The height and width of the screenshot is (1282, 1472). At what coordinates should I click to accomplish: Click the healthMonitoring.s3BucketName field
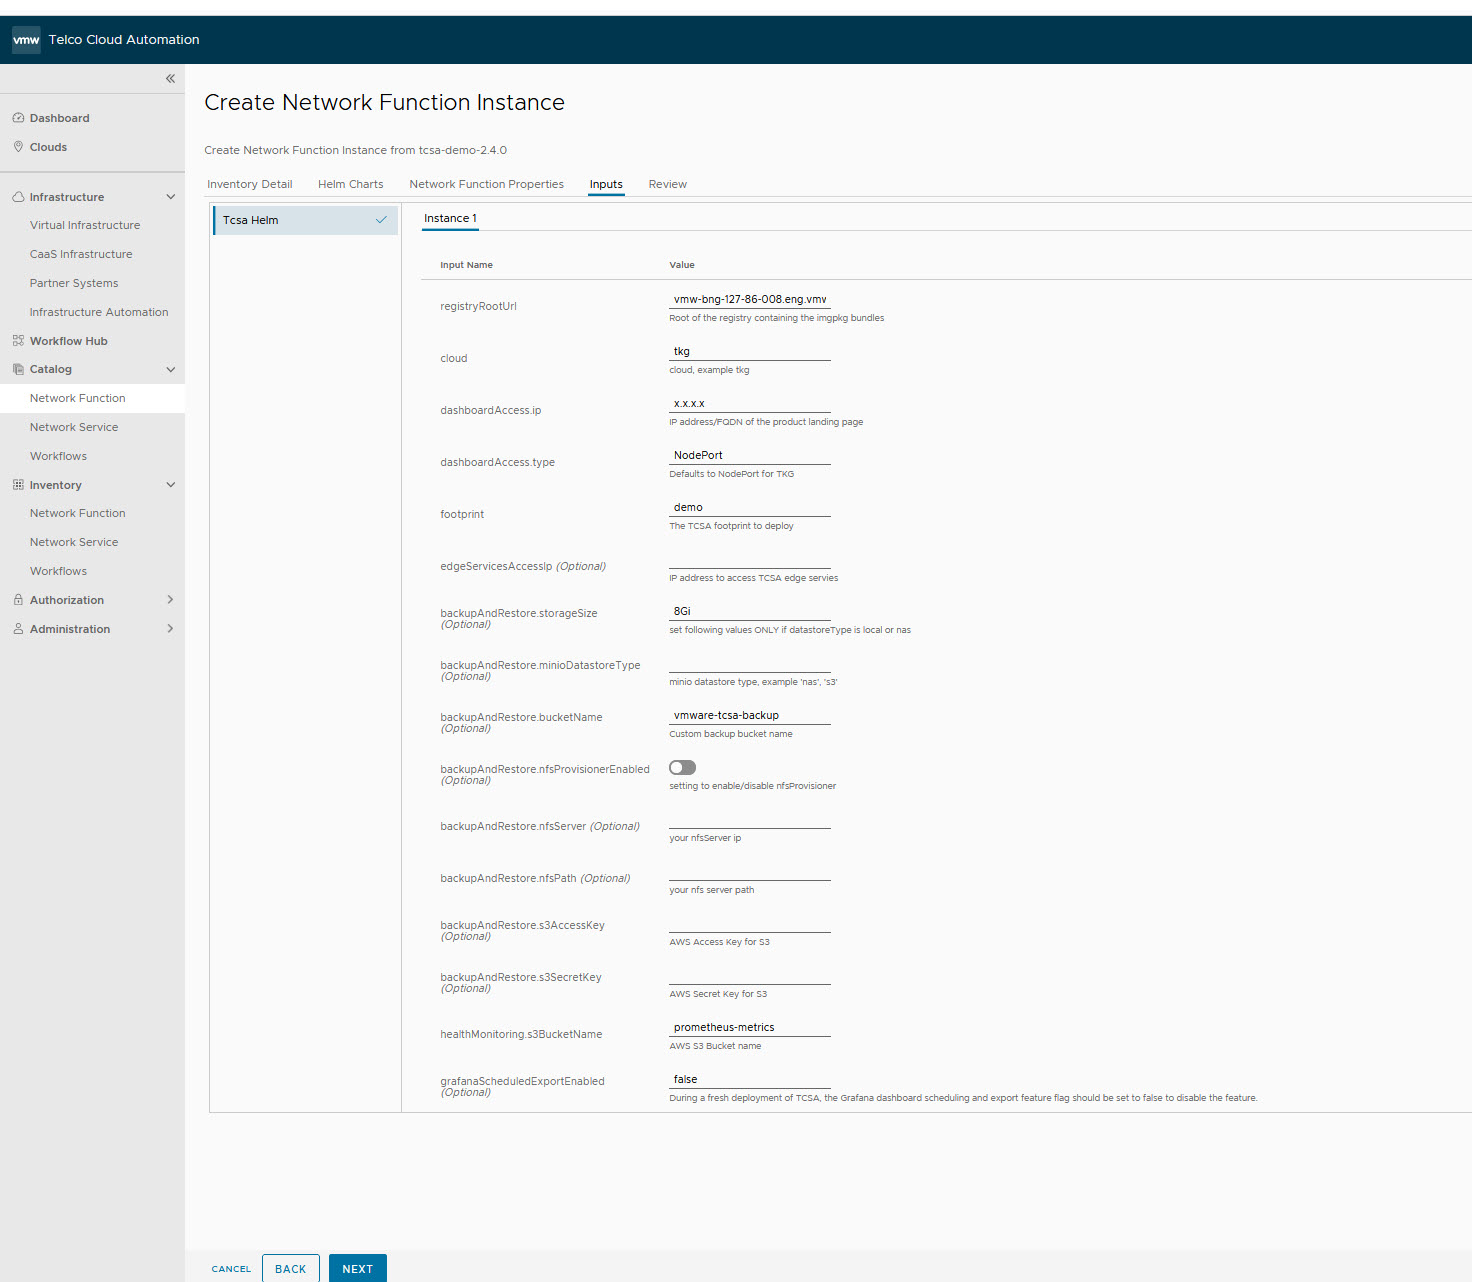coord(750,1027)
